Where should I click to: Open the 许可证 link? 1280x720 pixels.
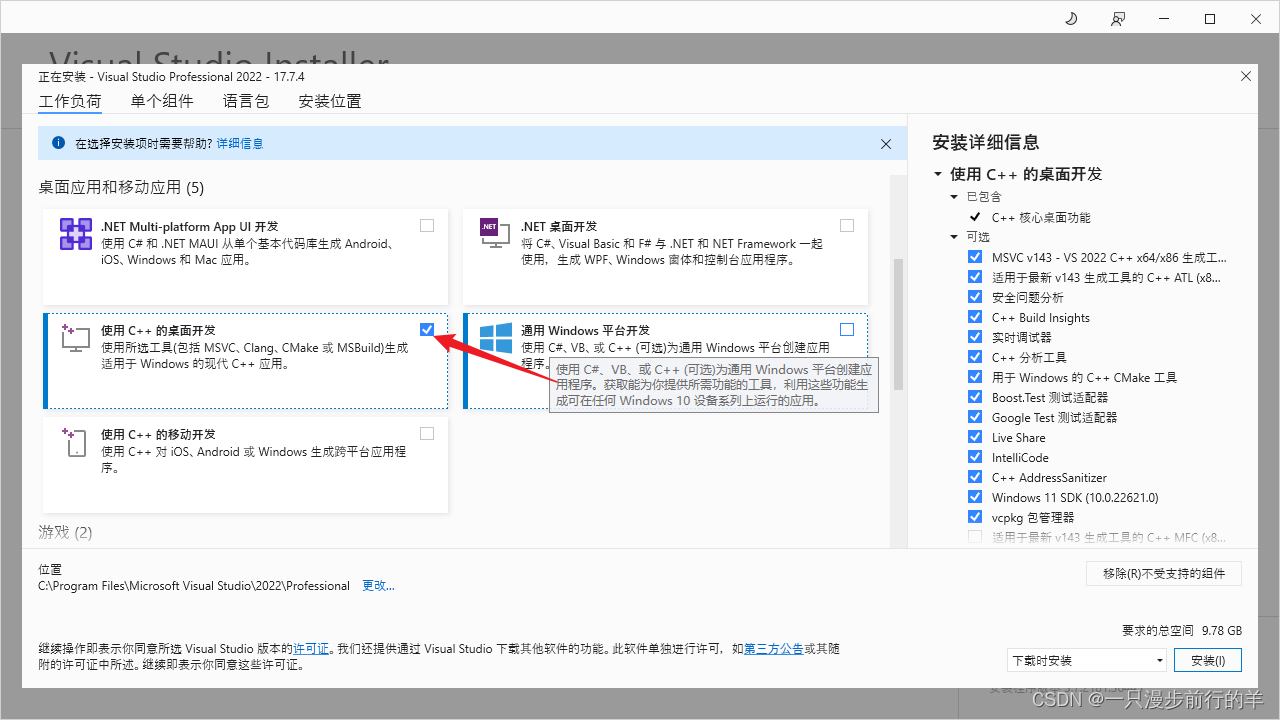(311, 649)
